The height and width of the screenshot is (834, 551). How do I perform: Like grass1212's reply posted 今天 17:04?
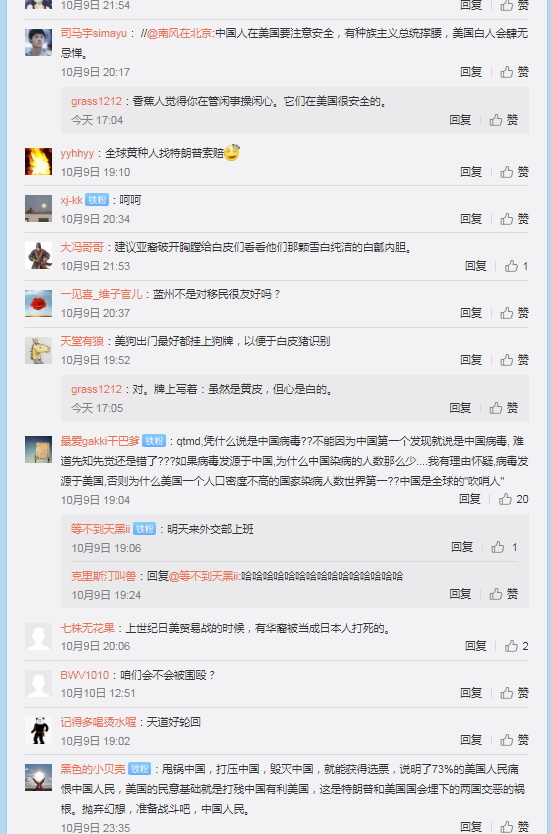(x=504, y=120)
